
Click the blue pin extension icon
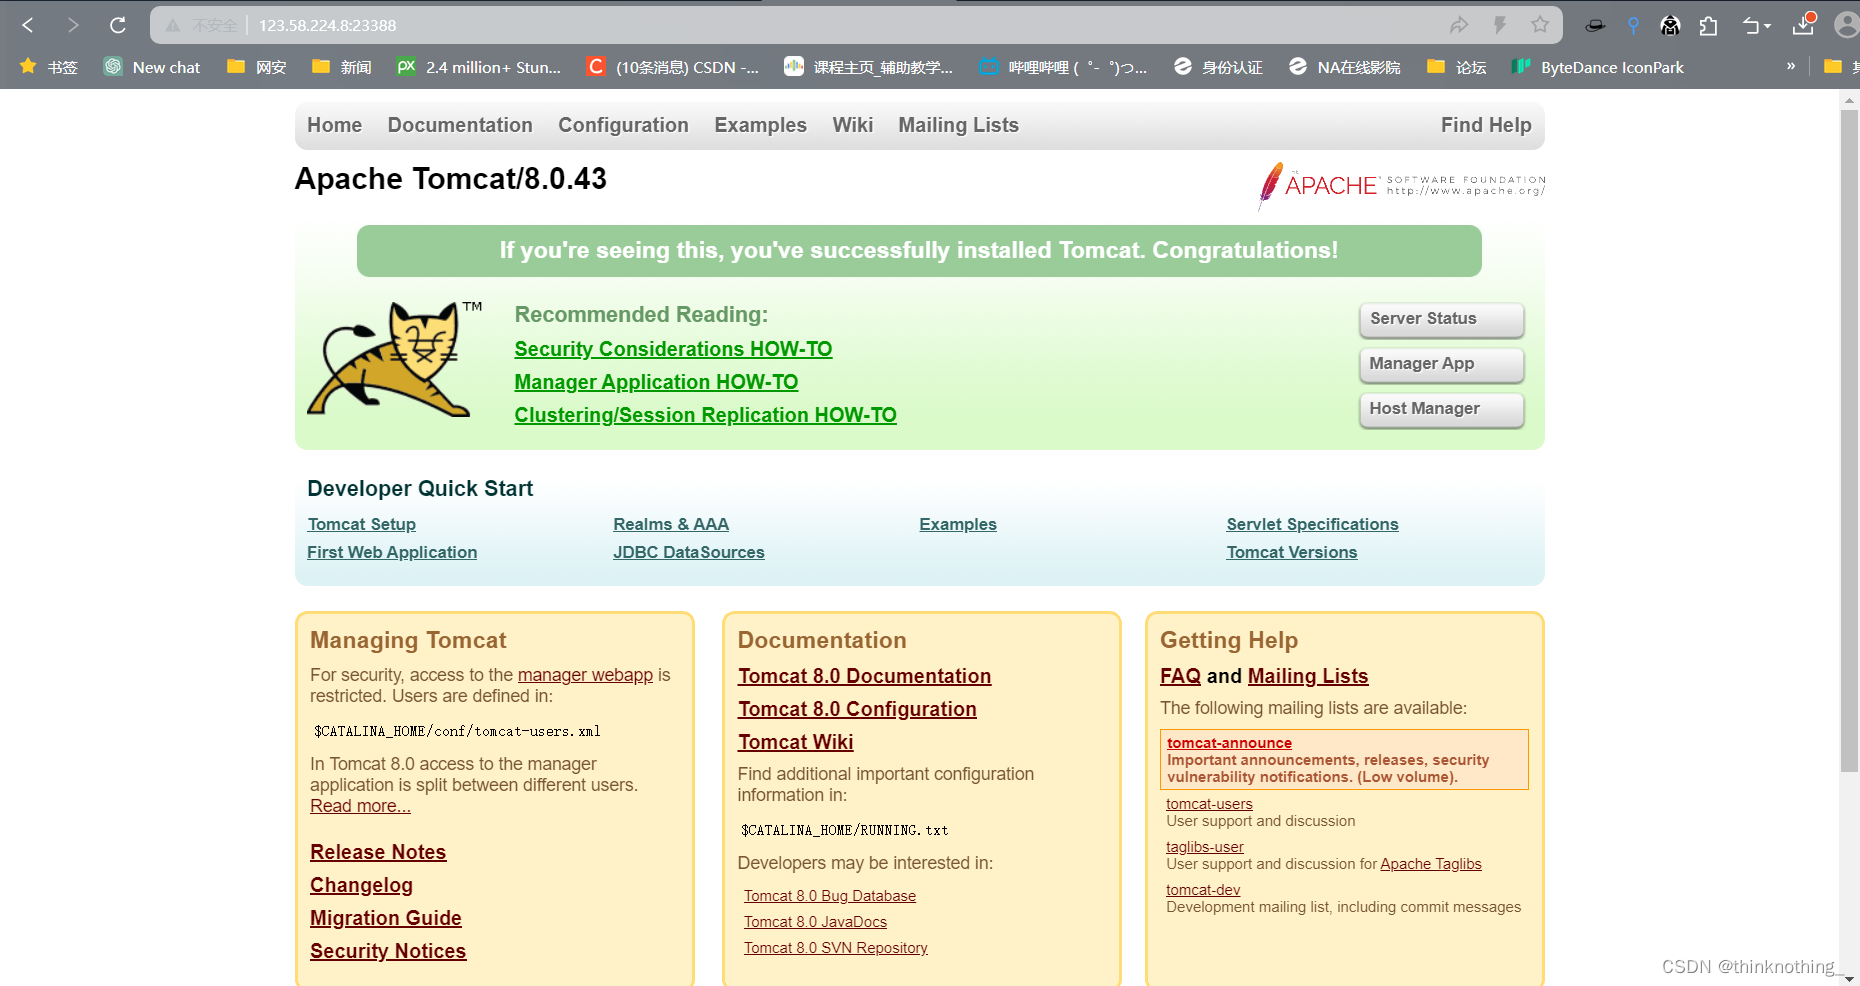coord(1634,25)
